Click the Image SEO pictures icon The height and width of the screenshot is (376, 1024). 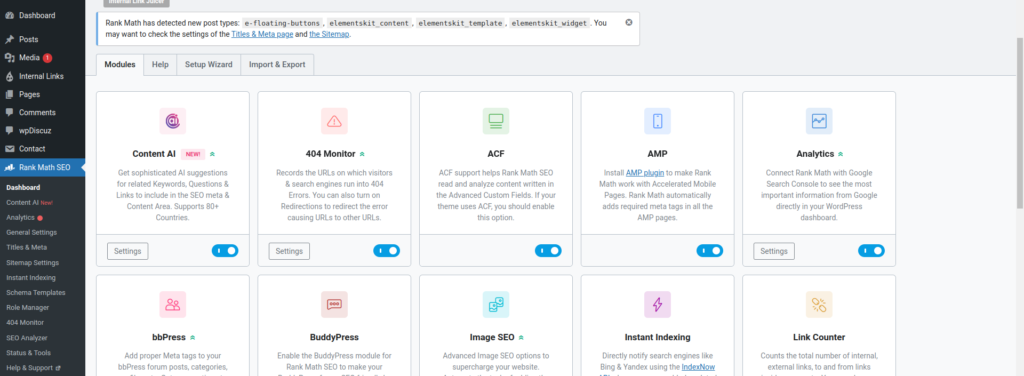click(x=496, y=304)
